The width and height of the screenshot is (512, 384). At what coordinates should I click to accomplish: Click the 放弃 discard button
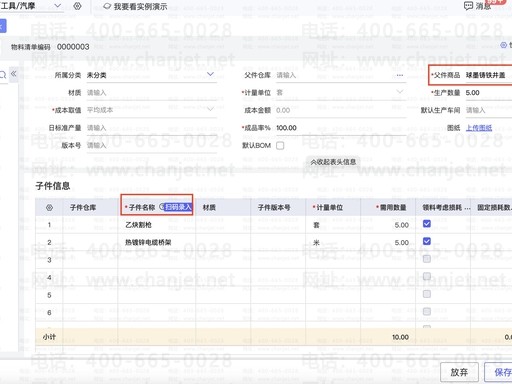point(459,372)
